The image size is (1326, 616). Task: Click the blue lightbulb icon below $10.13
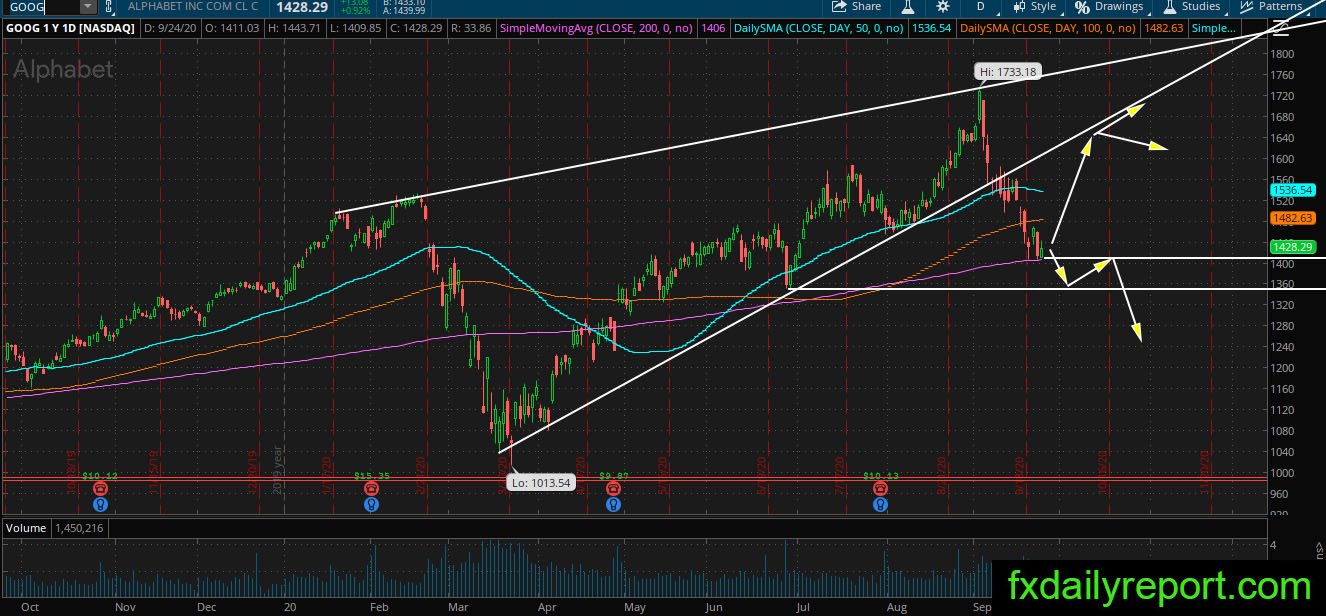880,505
